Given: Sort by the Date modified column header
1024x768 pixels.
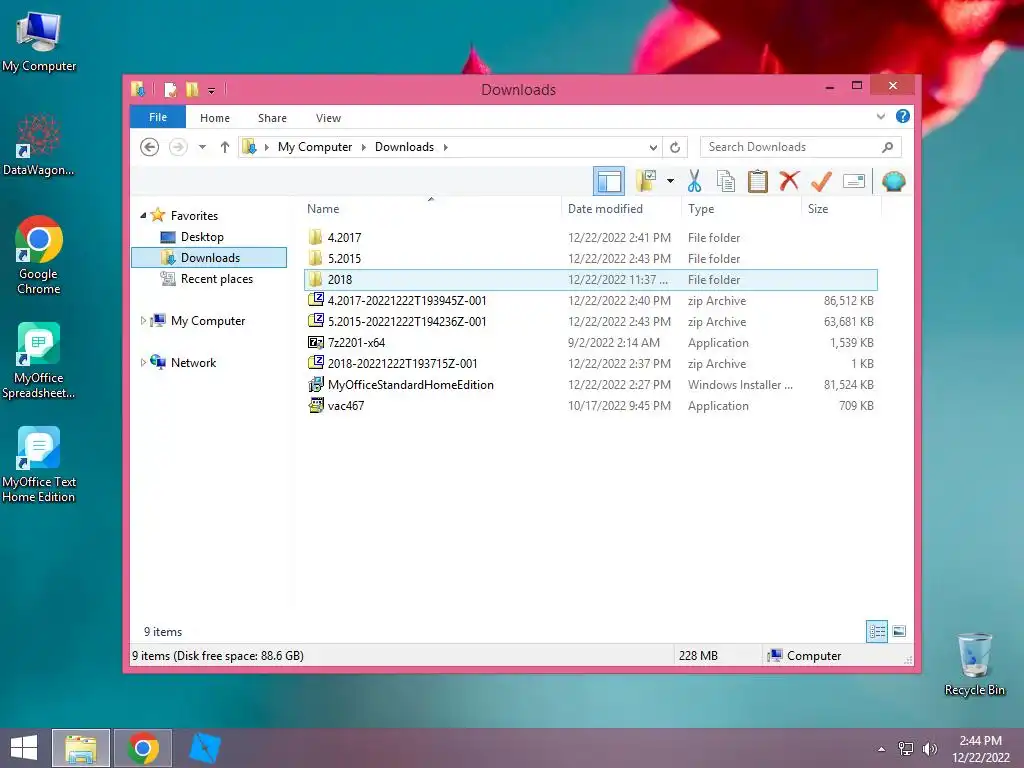Looking at the screenshot, I should (620, 208).
